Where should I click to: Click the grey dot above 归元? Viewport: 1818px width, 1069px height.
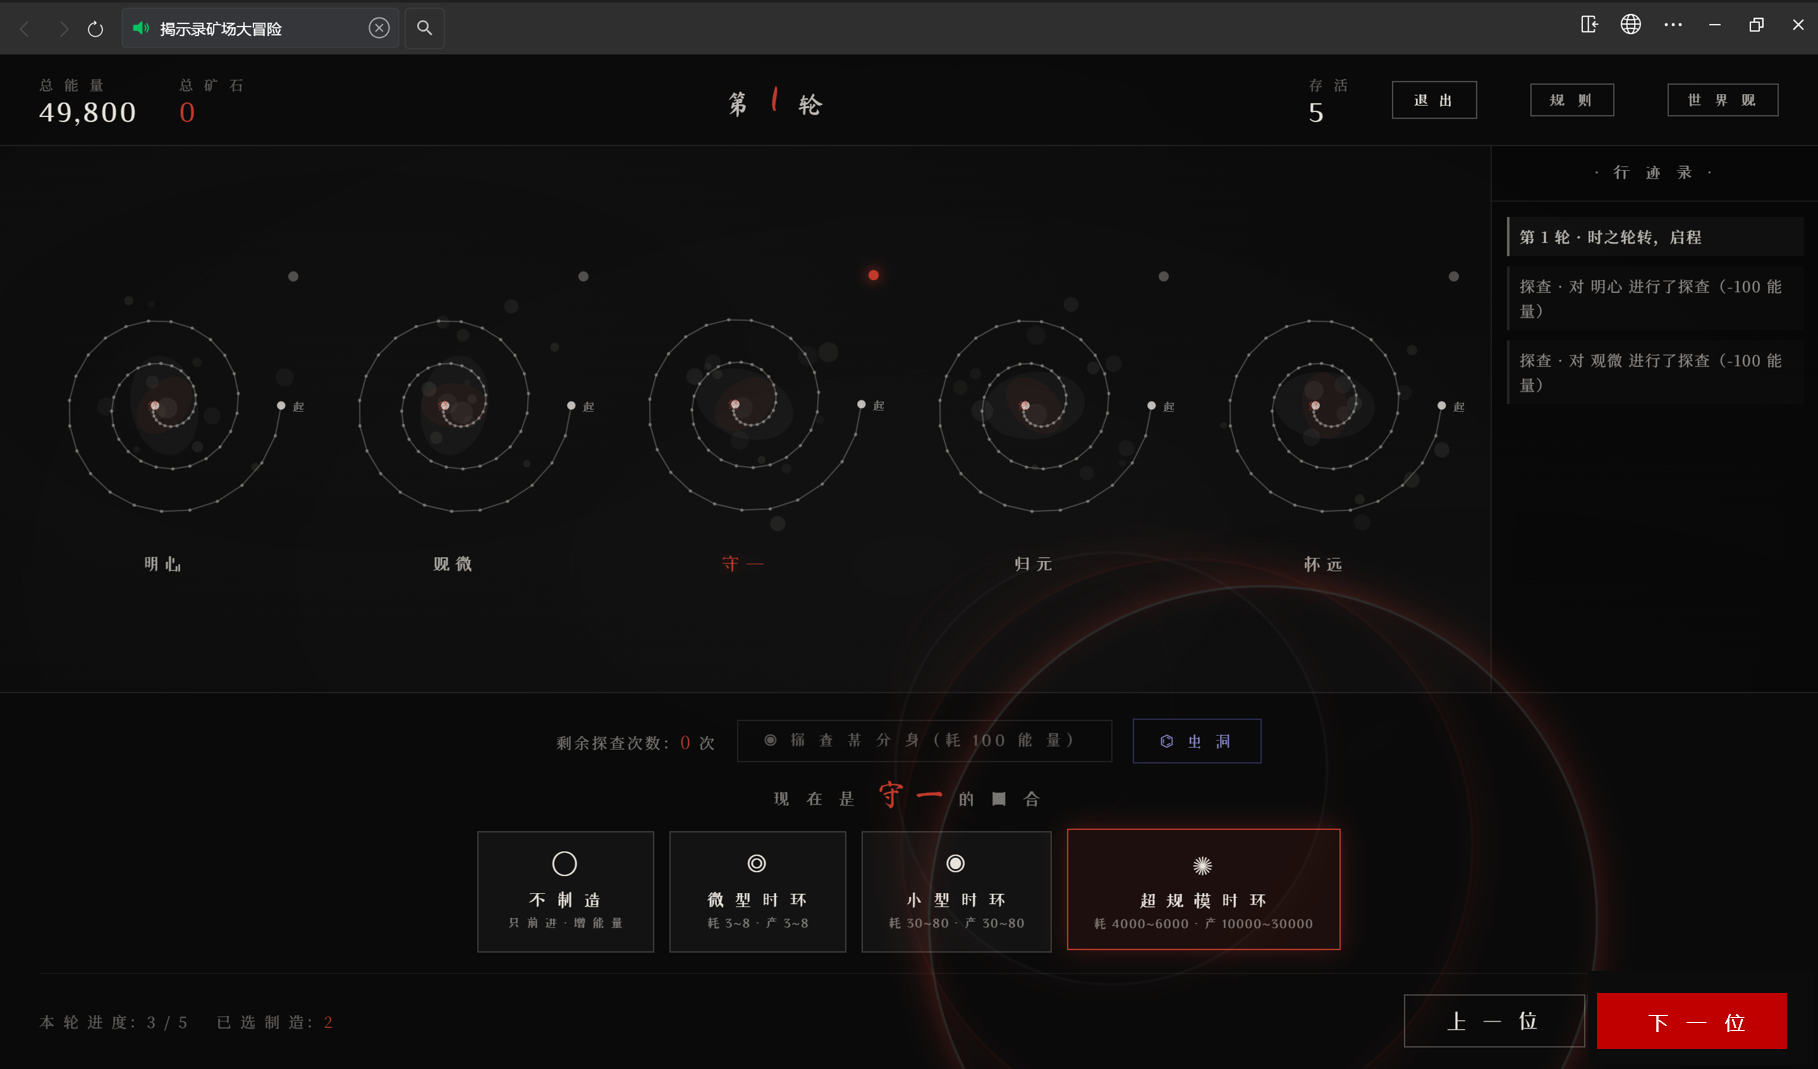pos(1163,276)
